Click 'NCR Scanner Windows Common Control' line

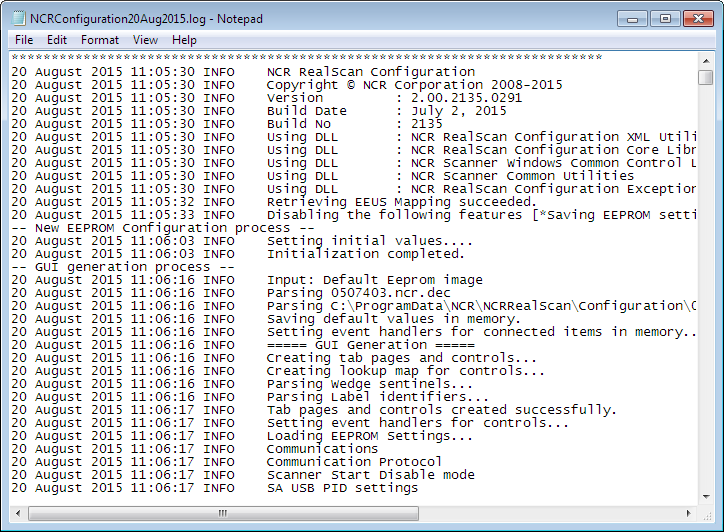(554, 163)
